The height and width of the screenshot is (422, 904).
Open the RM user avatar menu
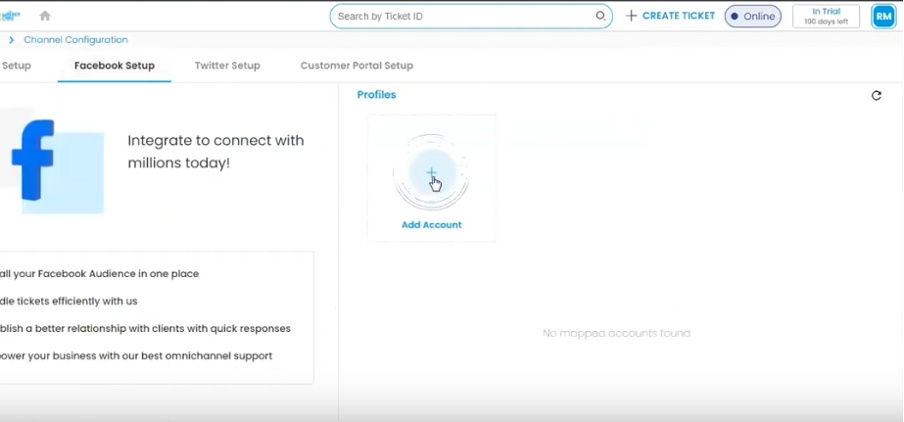pos(883,16)
